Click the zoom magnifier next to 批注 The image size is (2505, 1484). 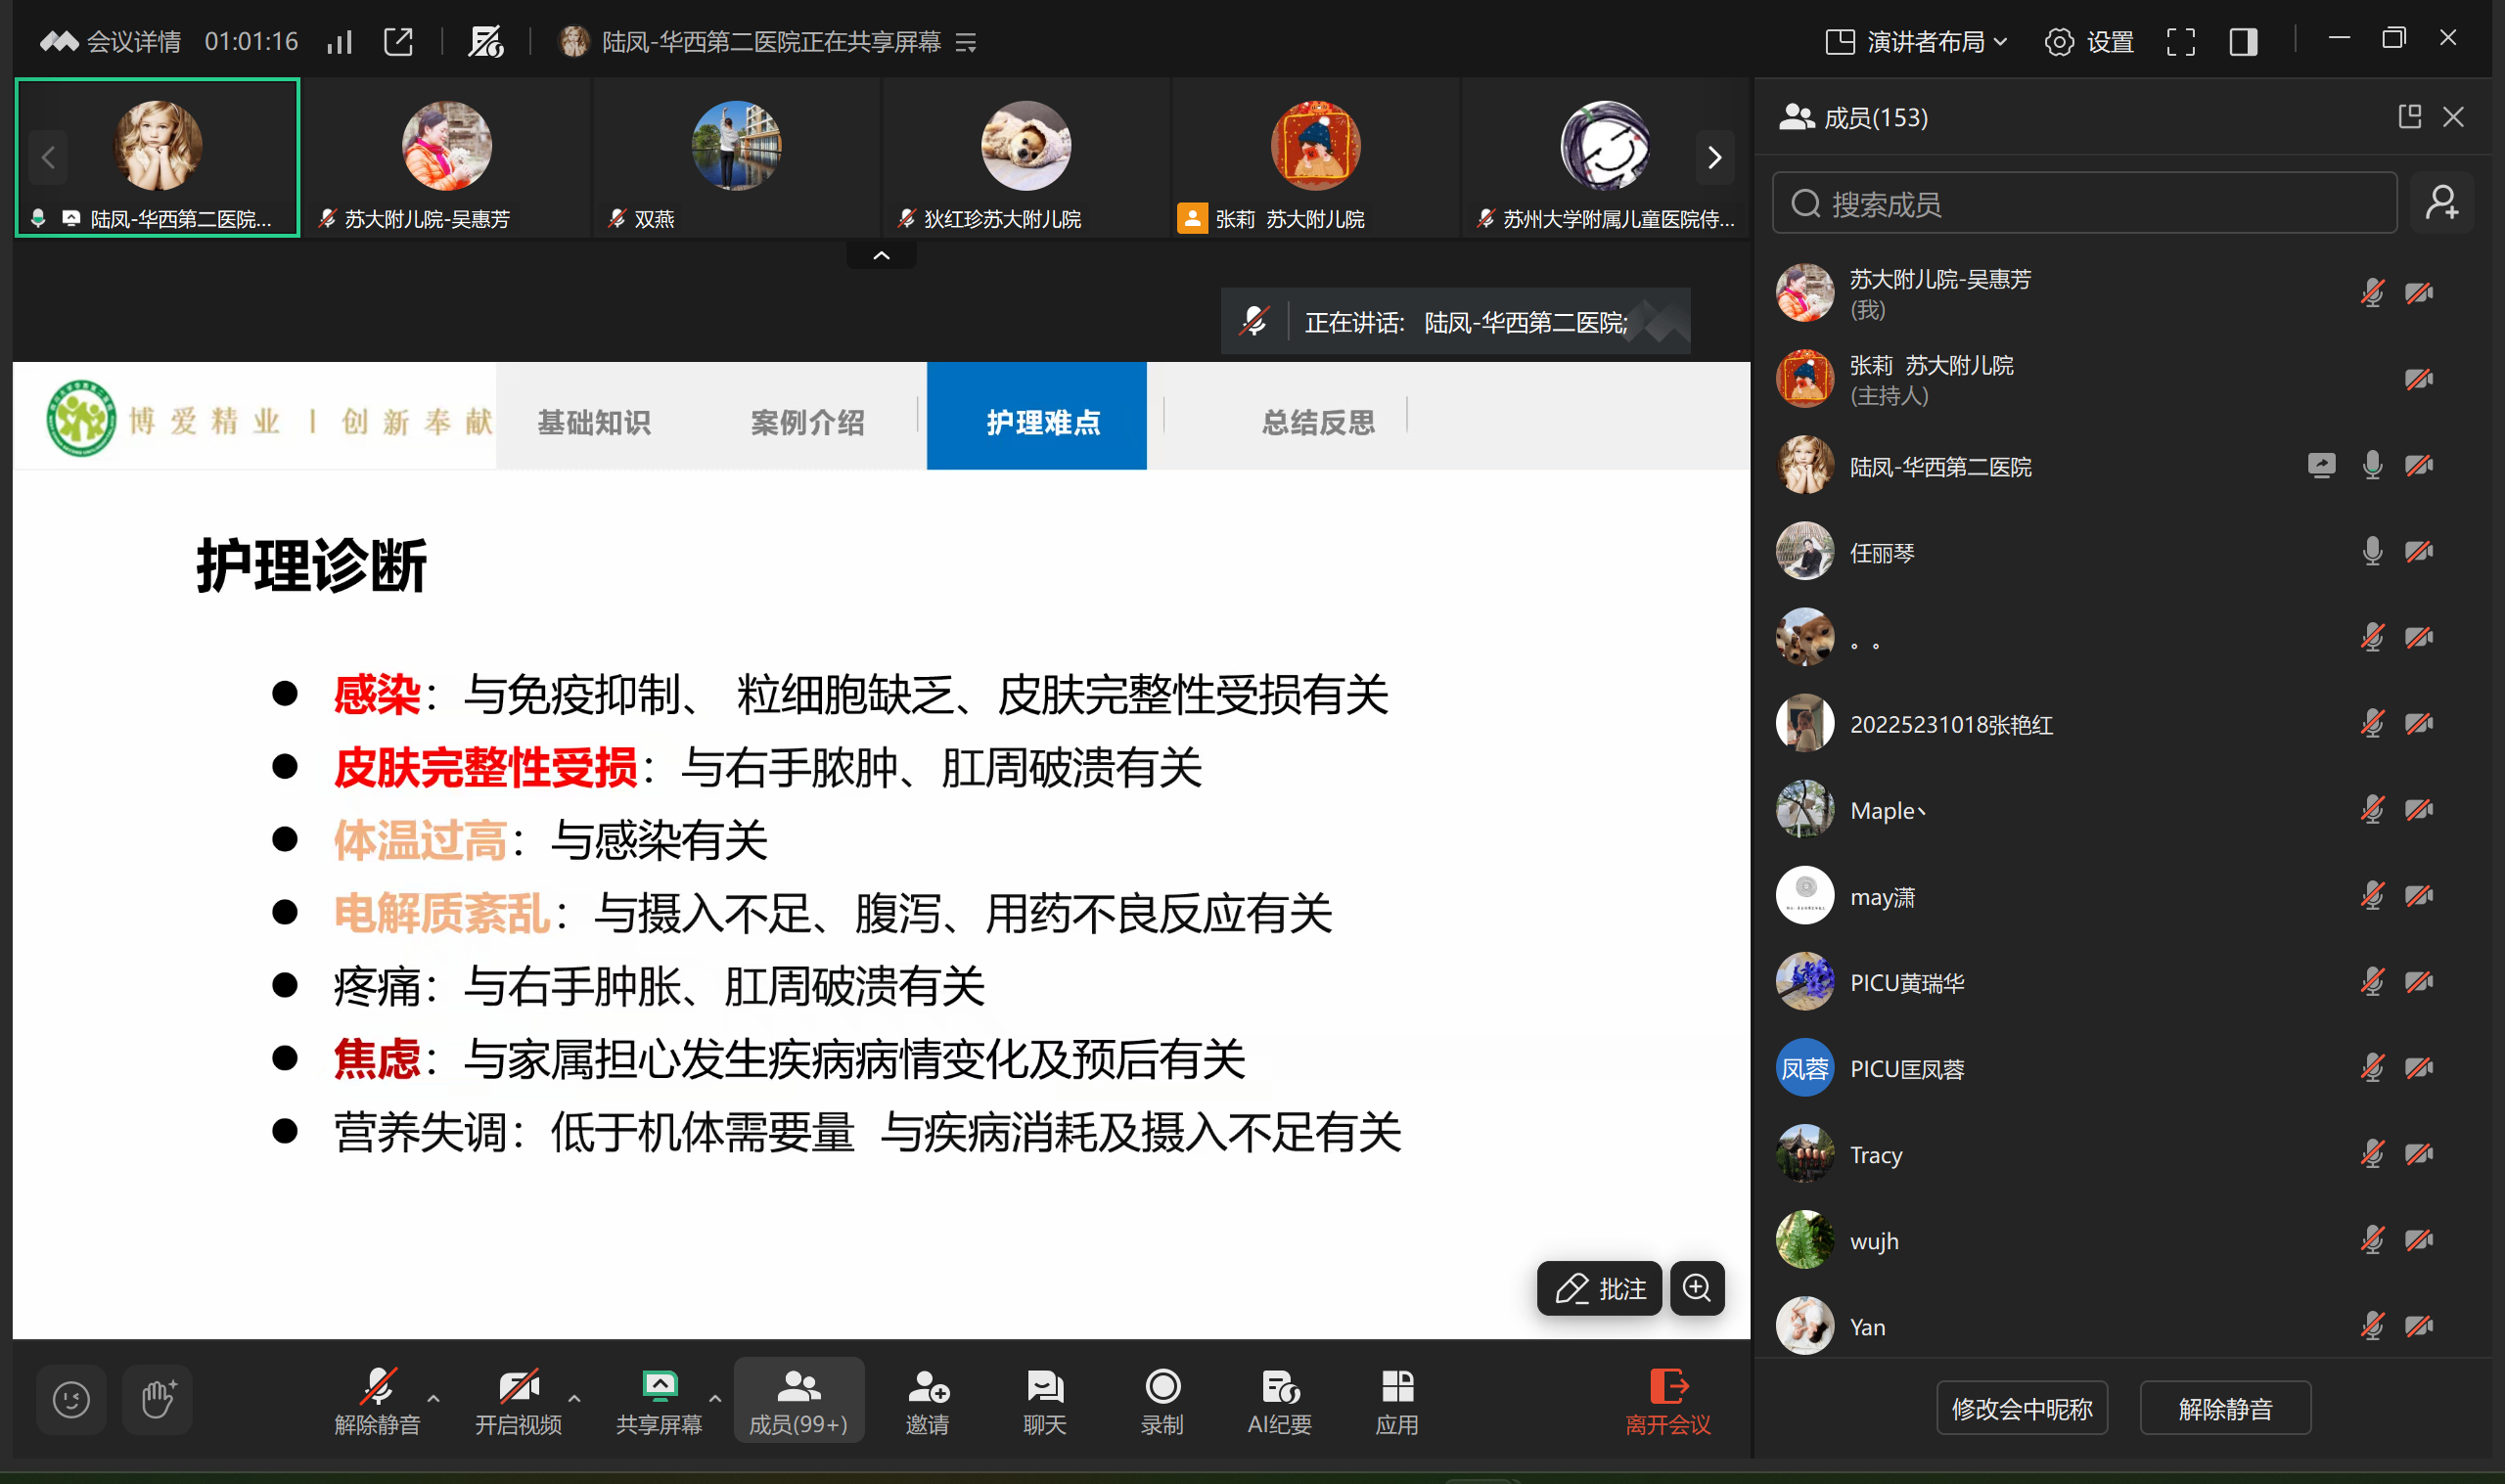pos(1696,1288)
